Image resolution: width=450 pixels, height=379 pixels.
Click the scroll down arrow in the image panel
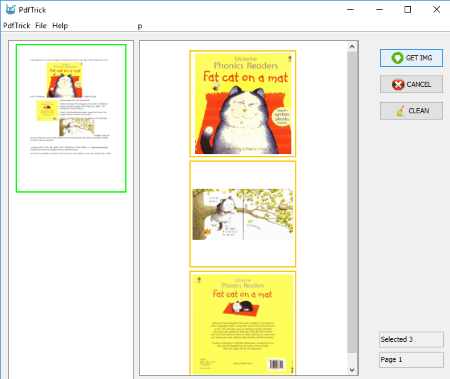click(x=352, y=370)
